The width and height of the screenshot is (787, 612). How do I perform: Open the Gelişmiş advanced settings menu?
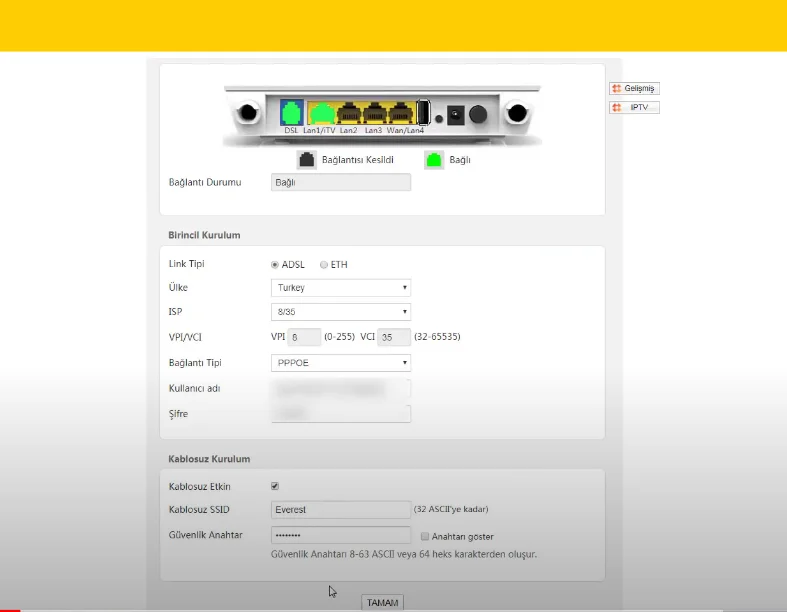click(x=634, y=89)
